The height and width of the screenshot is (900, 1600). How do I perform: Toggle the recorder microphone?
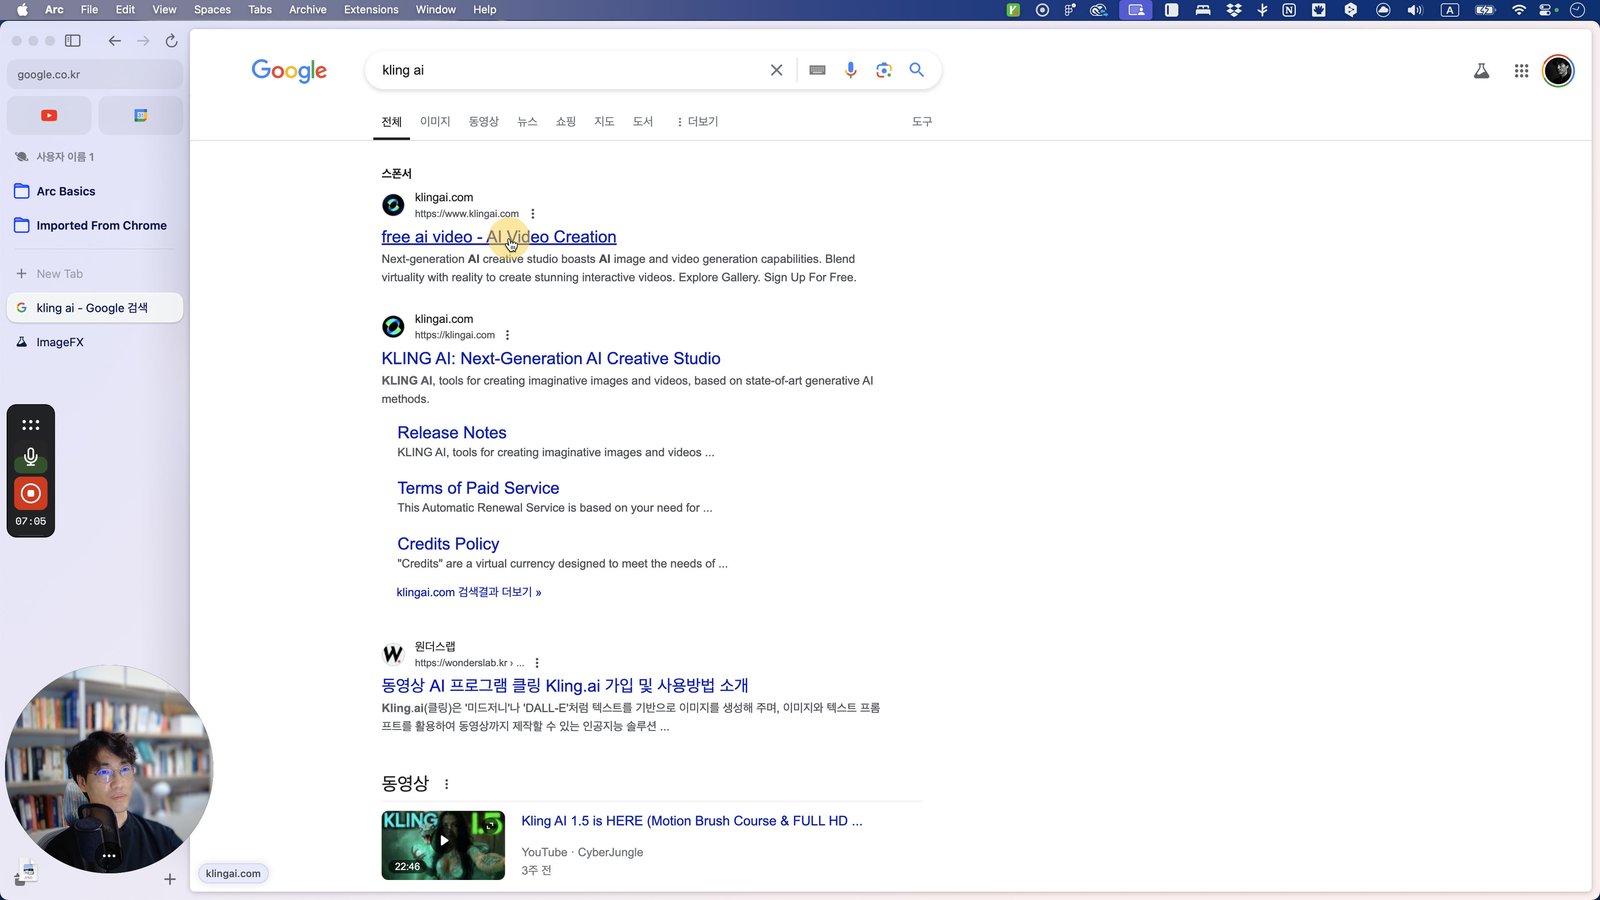click(31, 457)
